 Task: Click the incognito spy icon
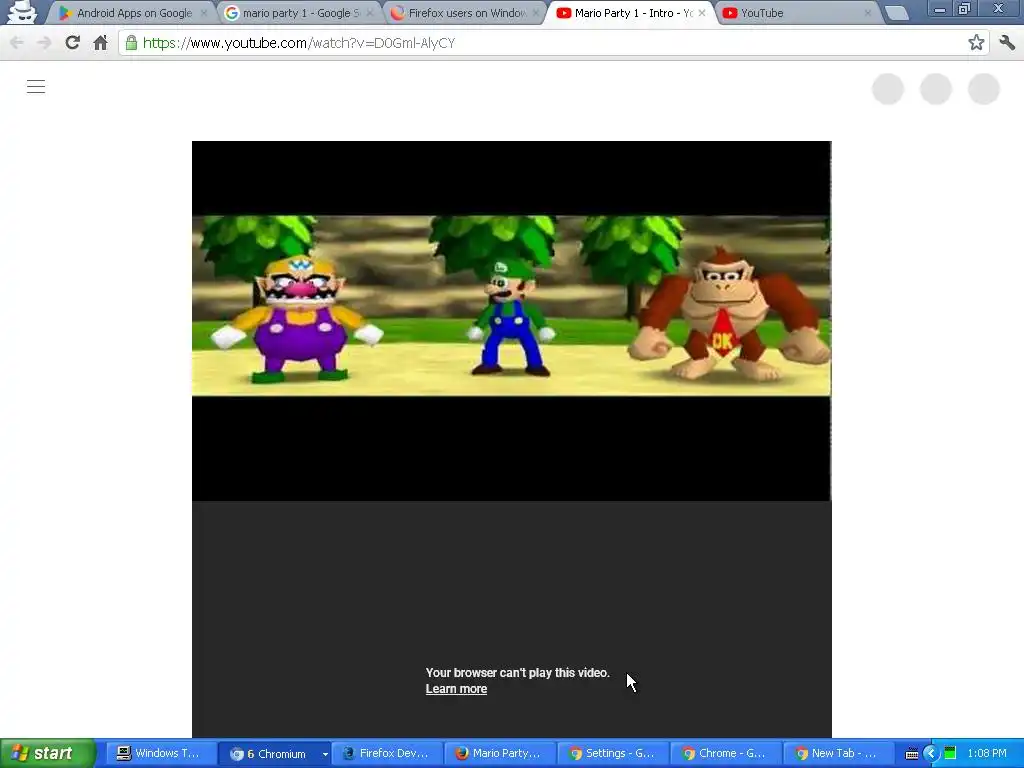click(22, 12)
